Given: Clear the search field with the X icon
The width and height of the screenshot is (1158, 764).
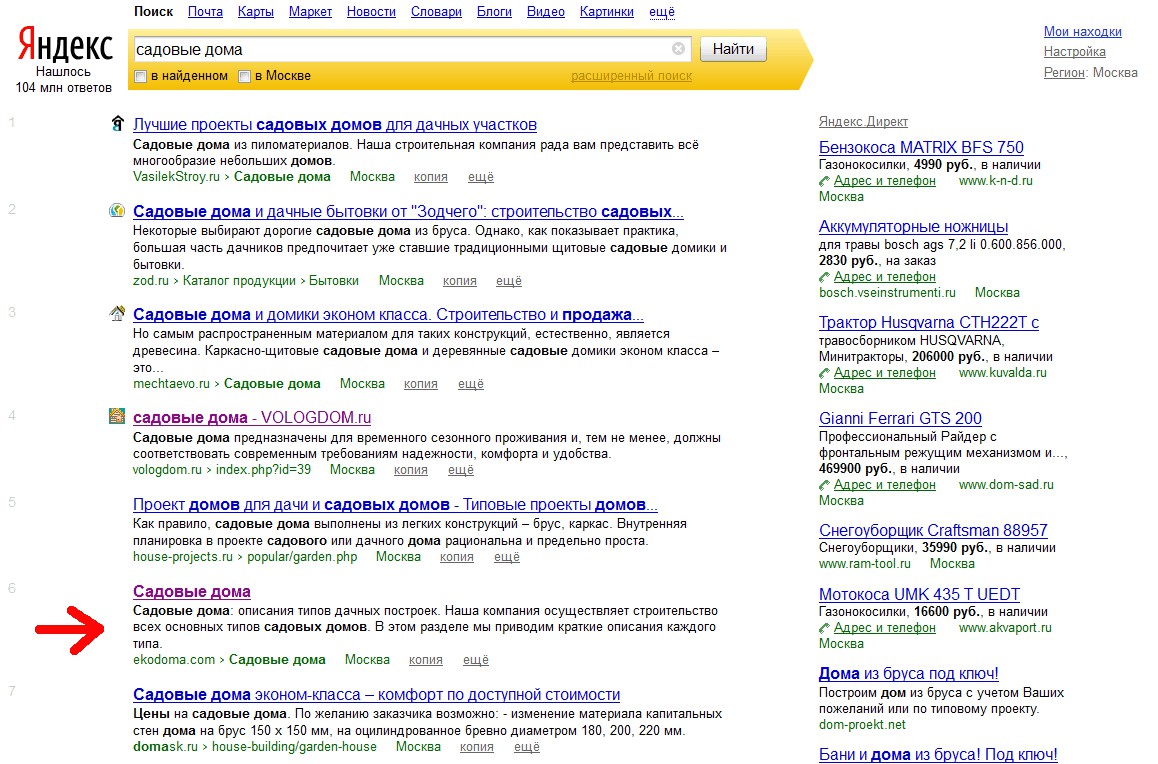Looking at the screenshot, I should click(x=678, y=49).
